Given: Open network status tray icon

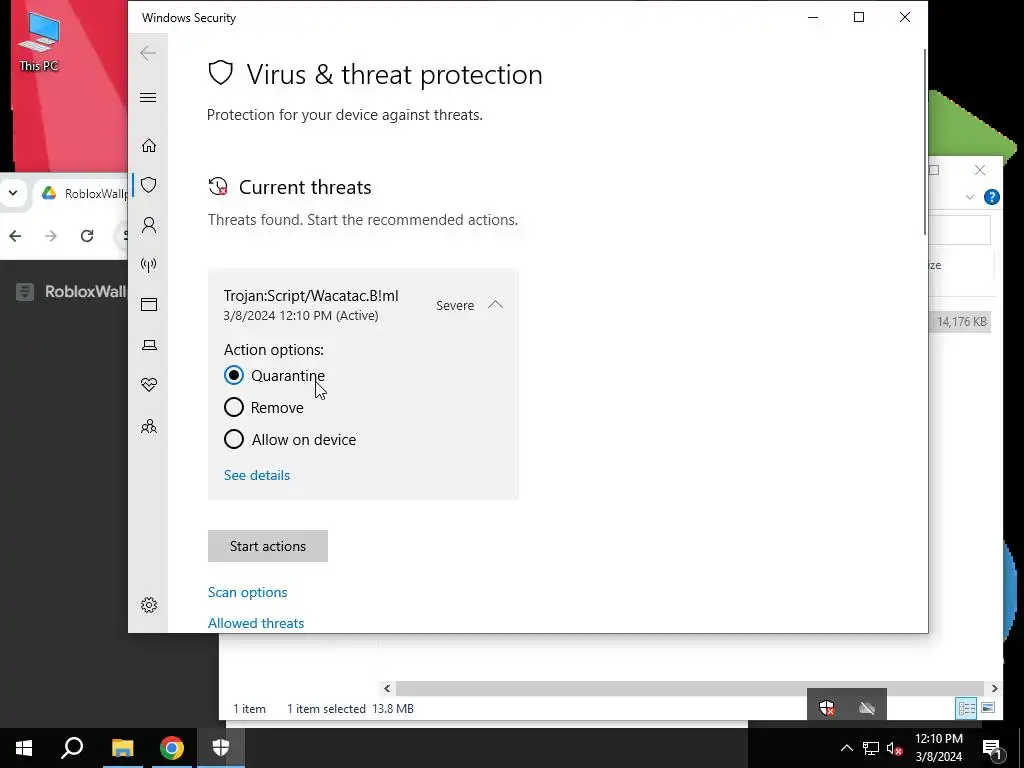Looking at the screenshot, I should [x=871, y=748].
